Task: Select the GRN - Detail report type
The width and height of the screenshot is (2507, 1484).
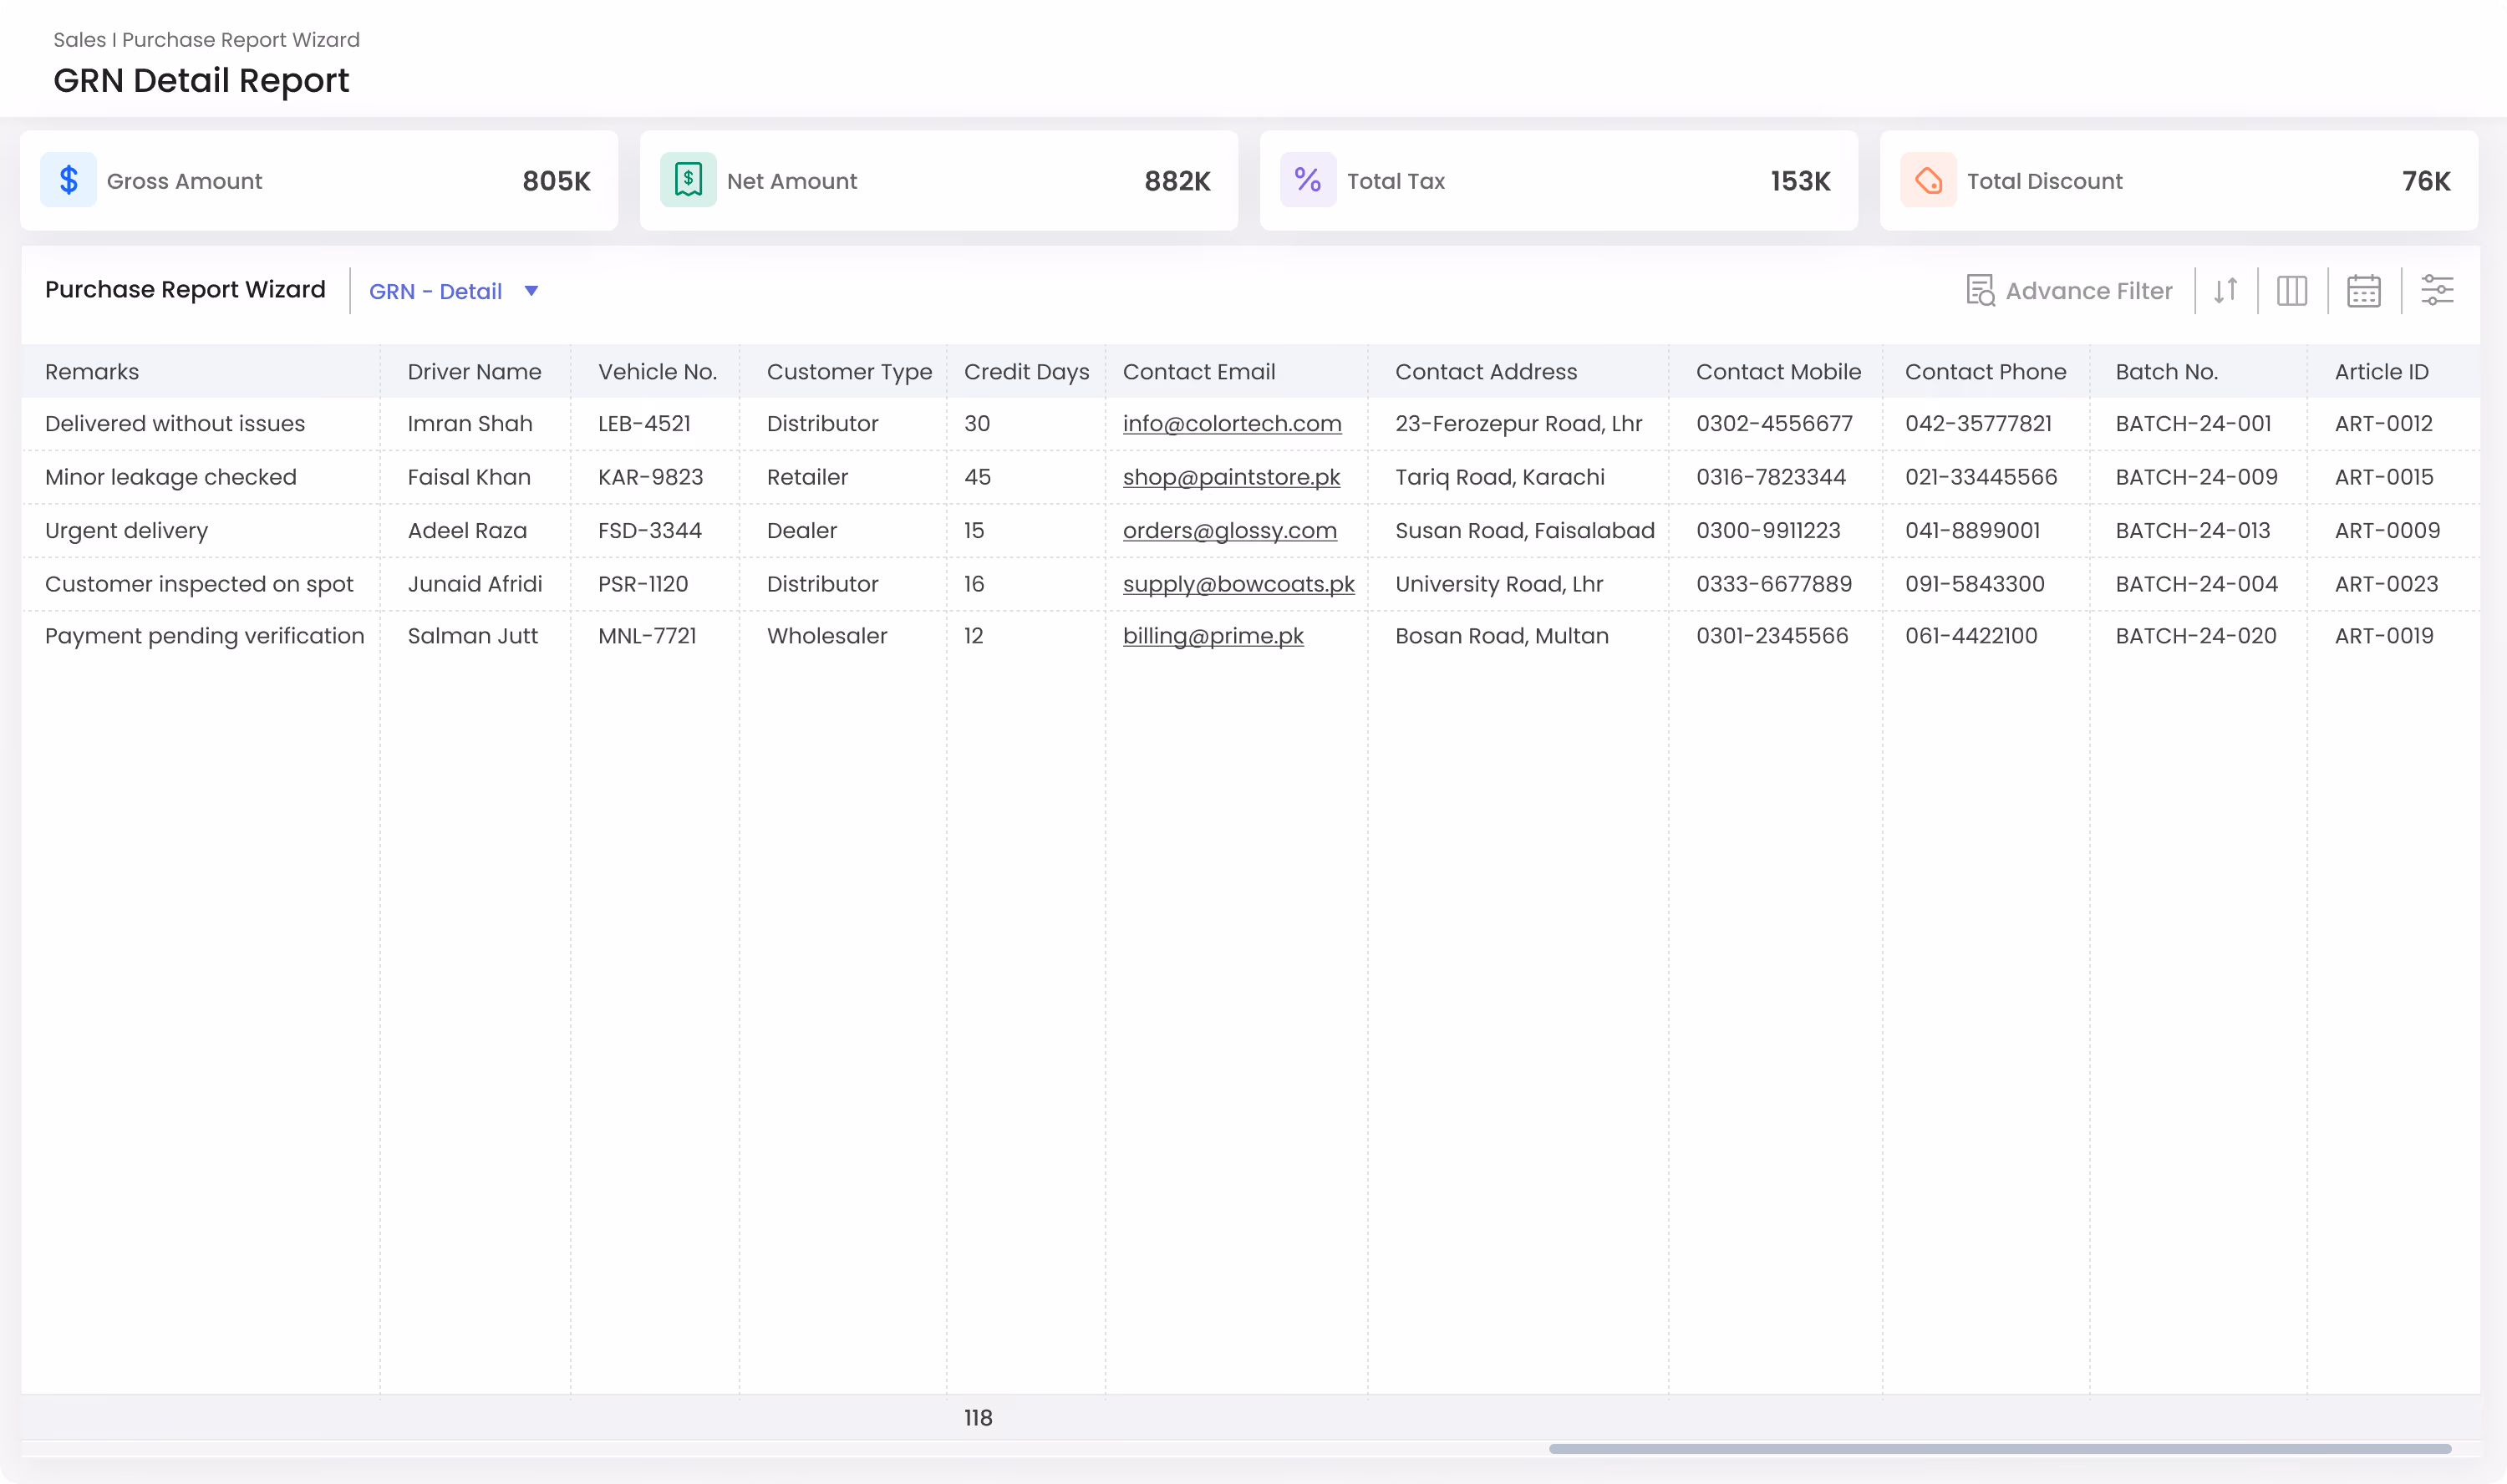Action: pos(436,291)
